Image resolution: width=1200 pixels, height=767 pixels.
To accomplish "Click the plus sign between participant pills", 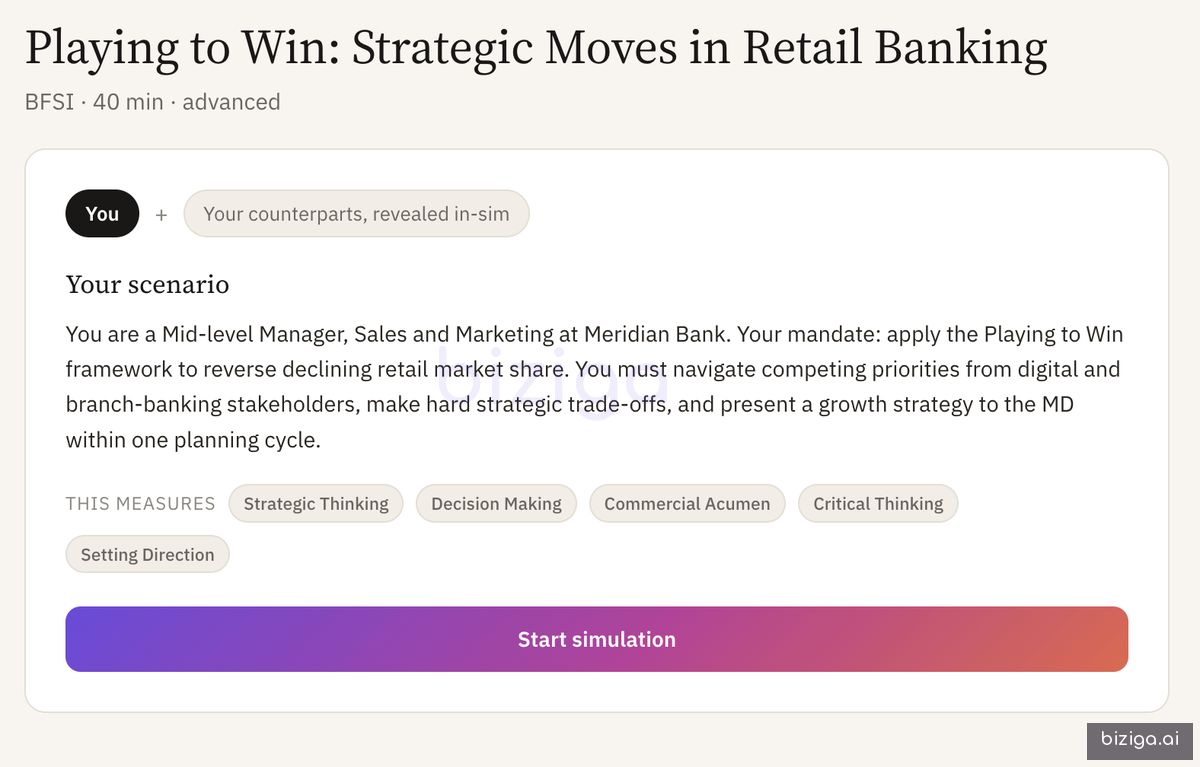I will coord(161,214).
